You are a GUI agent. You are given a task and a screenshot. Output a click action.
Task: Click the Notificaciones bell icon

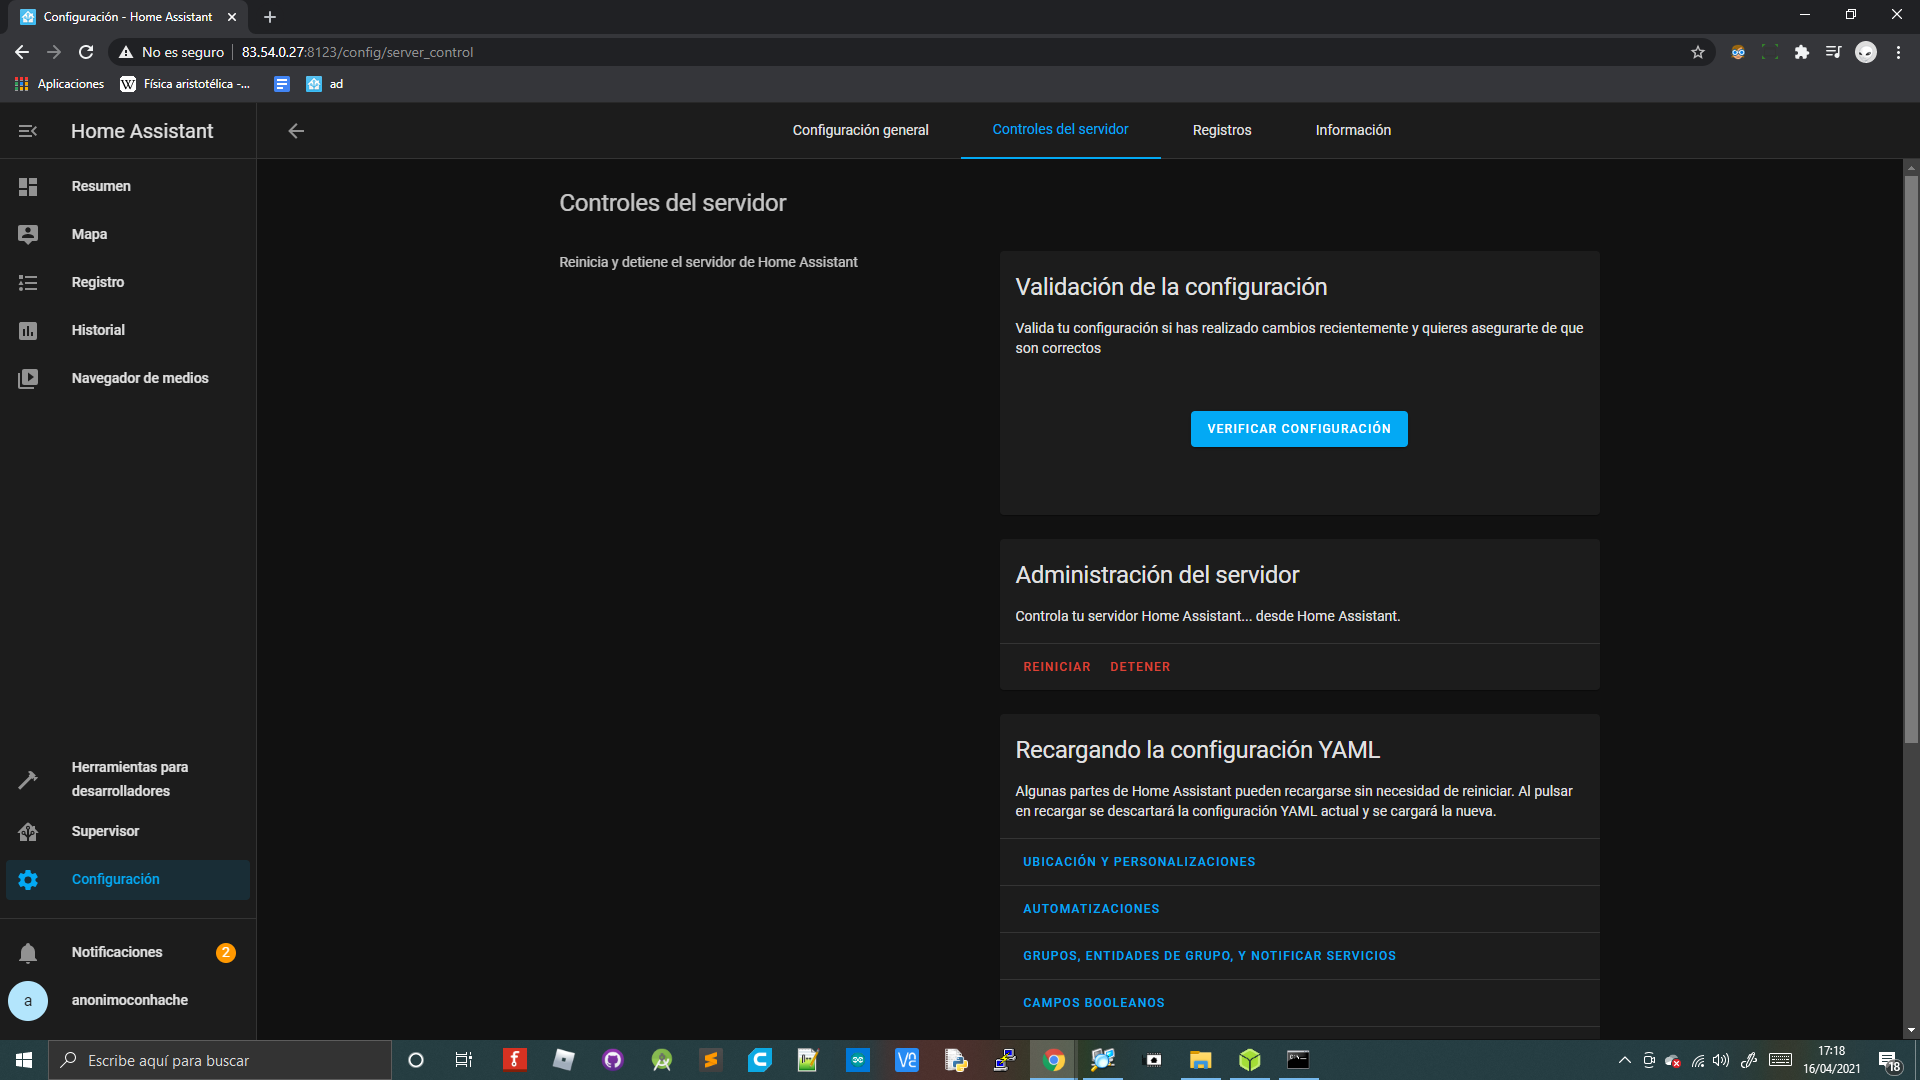tap(28, 953)
